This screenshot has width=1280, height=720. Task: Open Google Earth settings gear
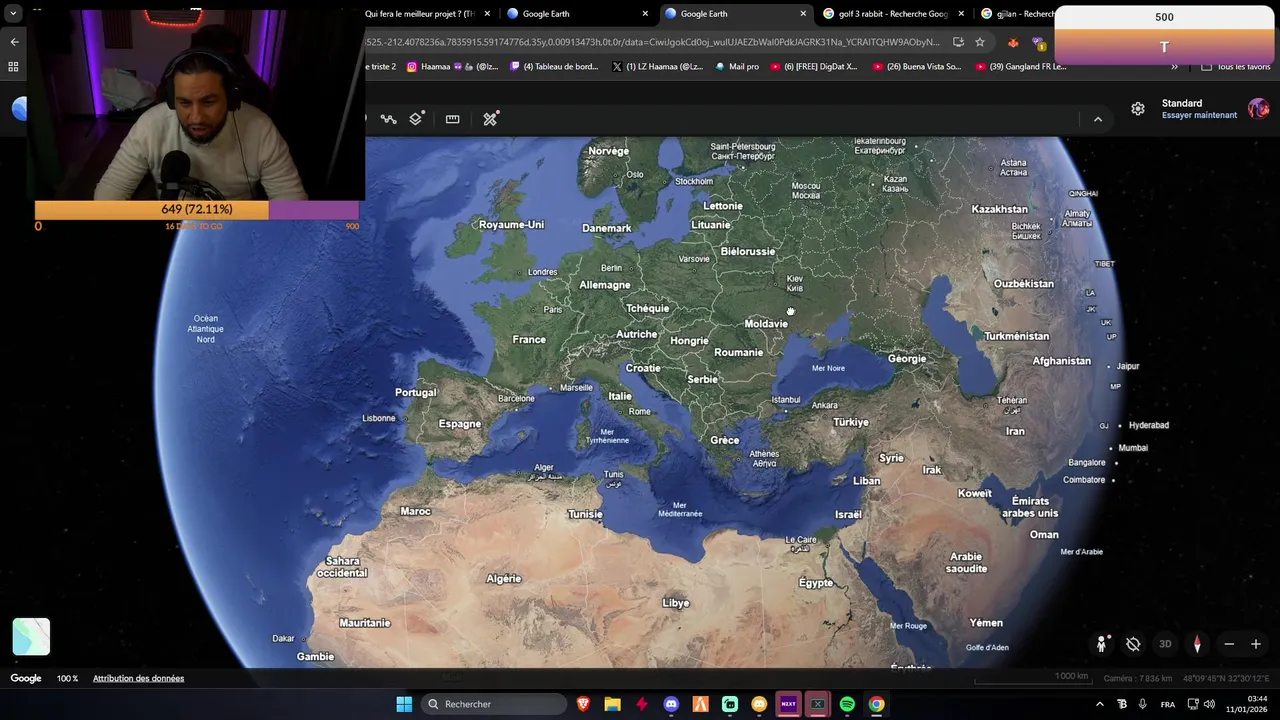click(x=1138, y=109)
